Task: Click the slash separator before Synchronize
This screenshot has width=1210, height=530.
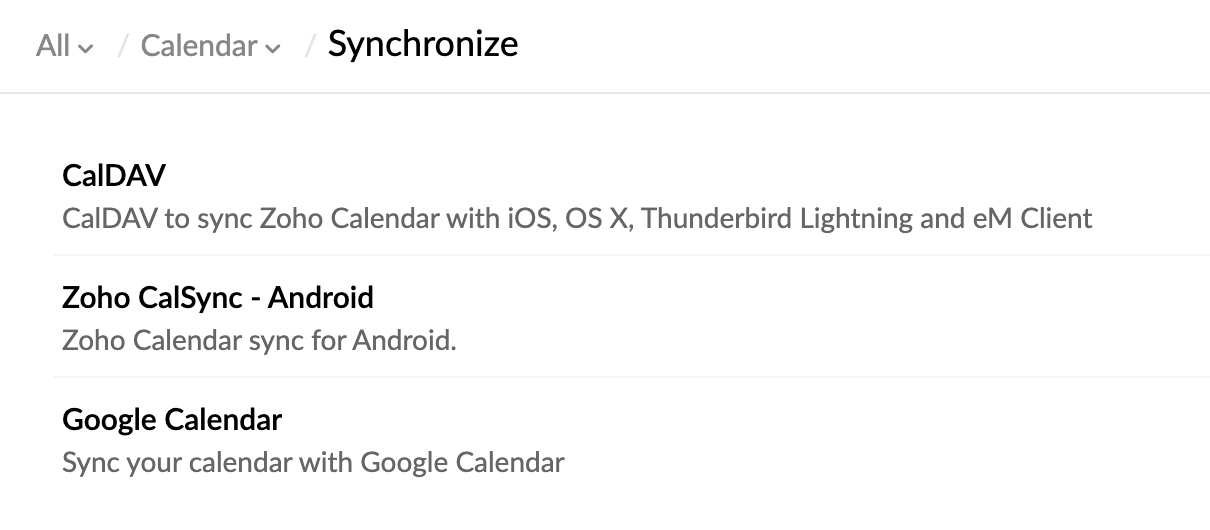Action: coord(310,46)
